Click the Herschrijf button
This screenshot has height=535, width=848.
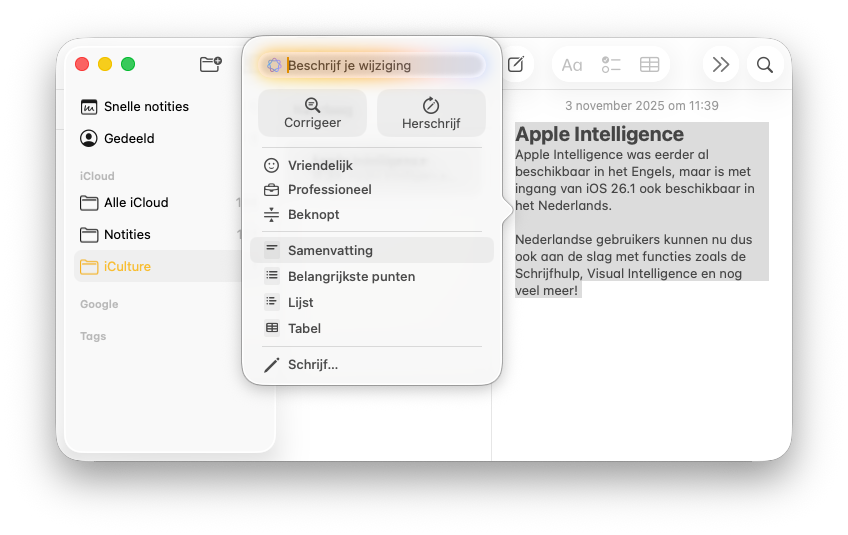(x=431, y=112)
